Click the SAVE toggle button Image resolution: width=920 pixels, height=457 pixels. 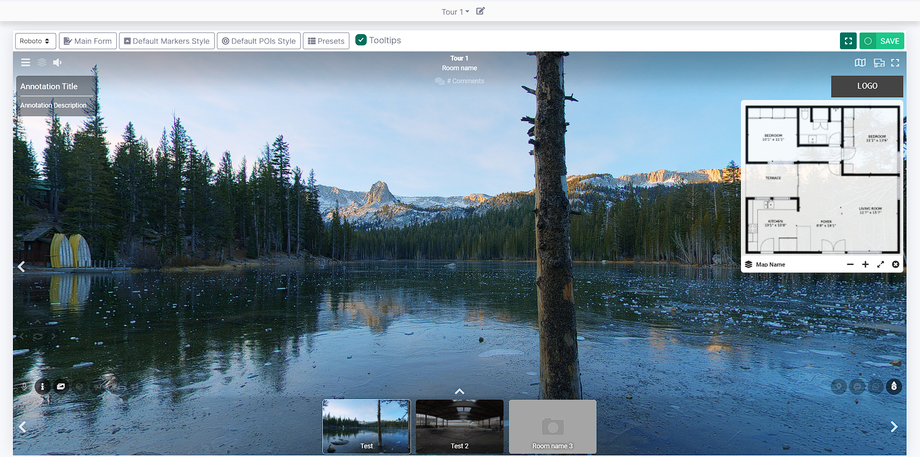tap(882, 41)
